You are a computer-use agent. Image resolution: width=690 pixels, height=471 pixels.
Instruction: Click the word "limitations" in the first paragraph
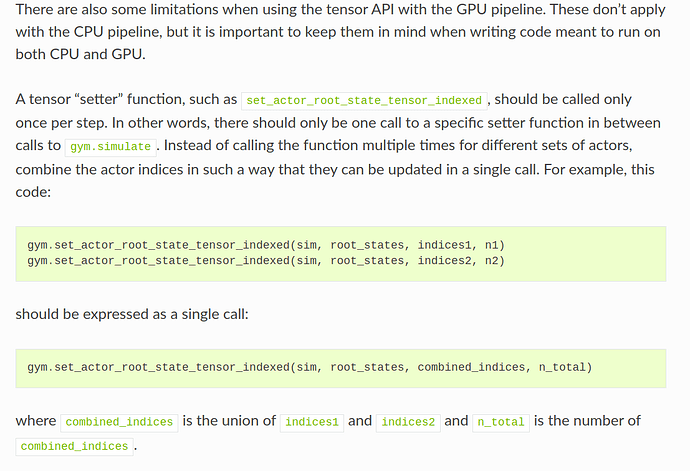coord(183,9)
